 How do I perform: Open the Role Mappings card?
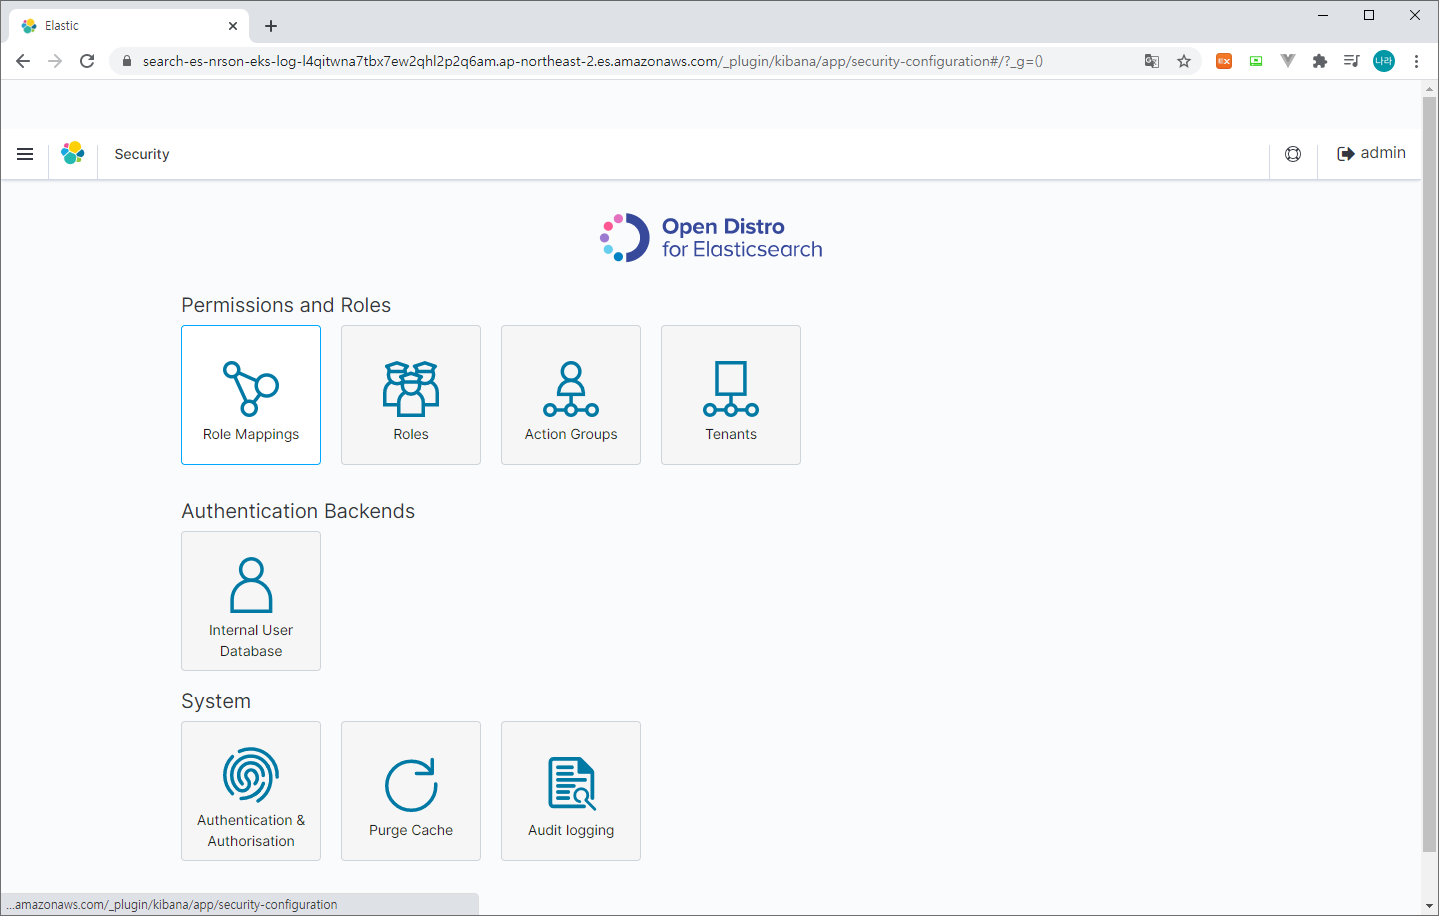[x=251, y=395]
